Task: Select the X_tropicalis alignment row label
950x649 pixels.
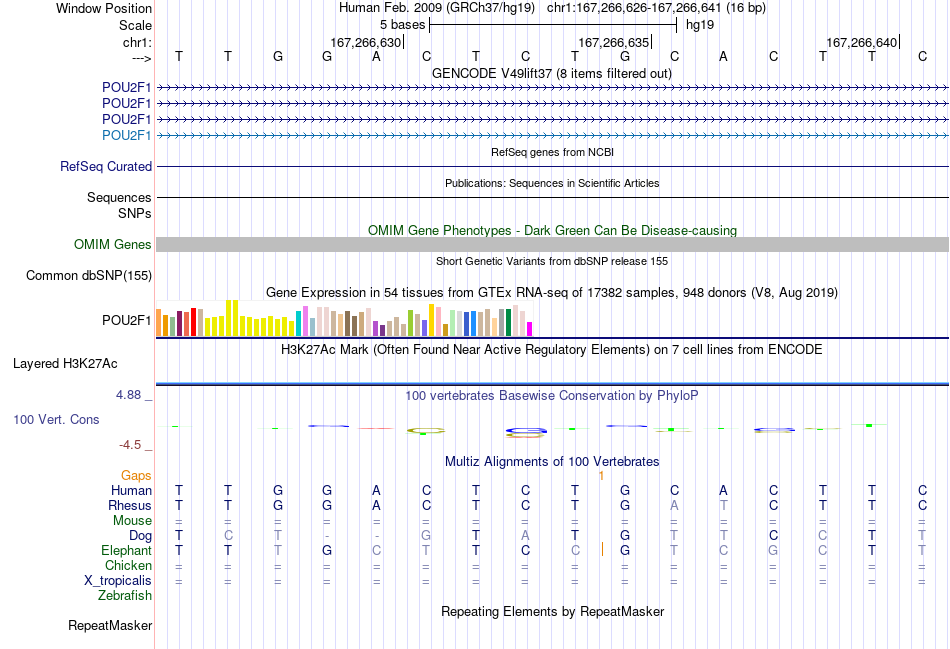Action: click(x=118, y=581)
